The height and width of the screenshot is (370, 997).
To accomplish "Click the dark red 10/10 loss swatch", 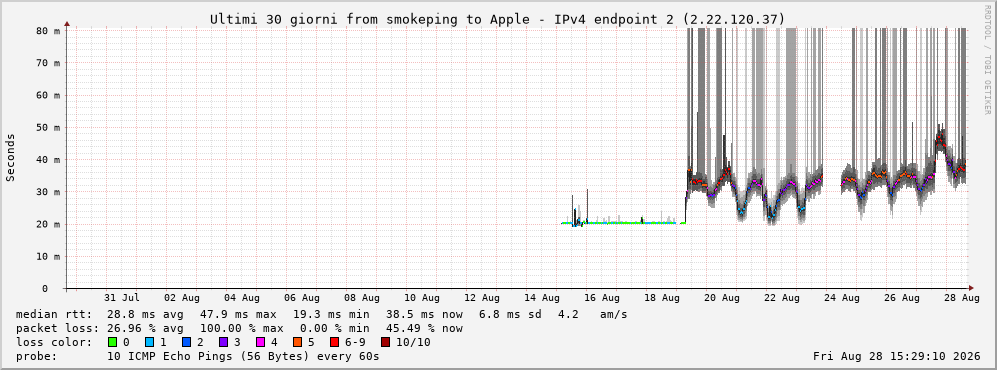I will (386, 342).
